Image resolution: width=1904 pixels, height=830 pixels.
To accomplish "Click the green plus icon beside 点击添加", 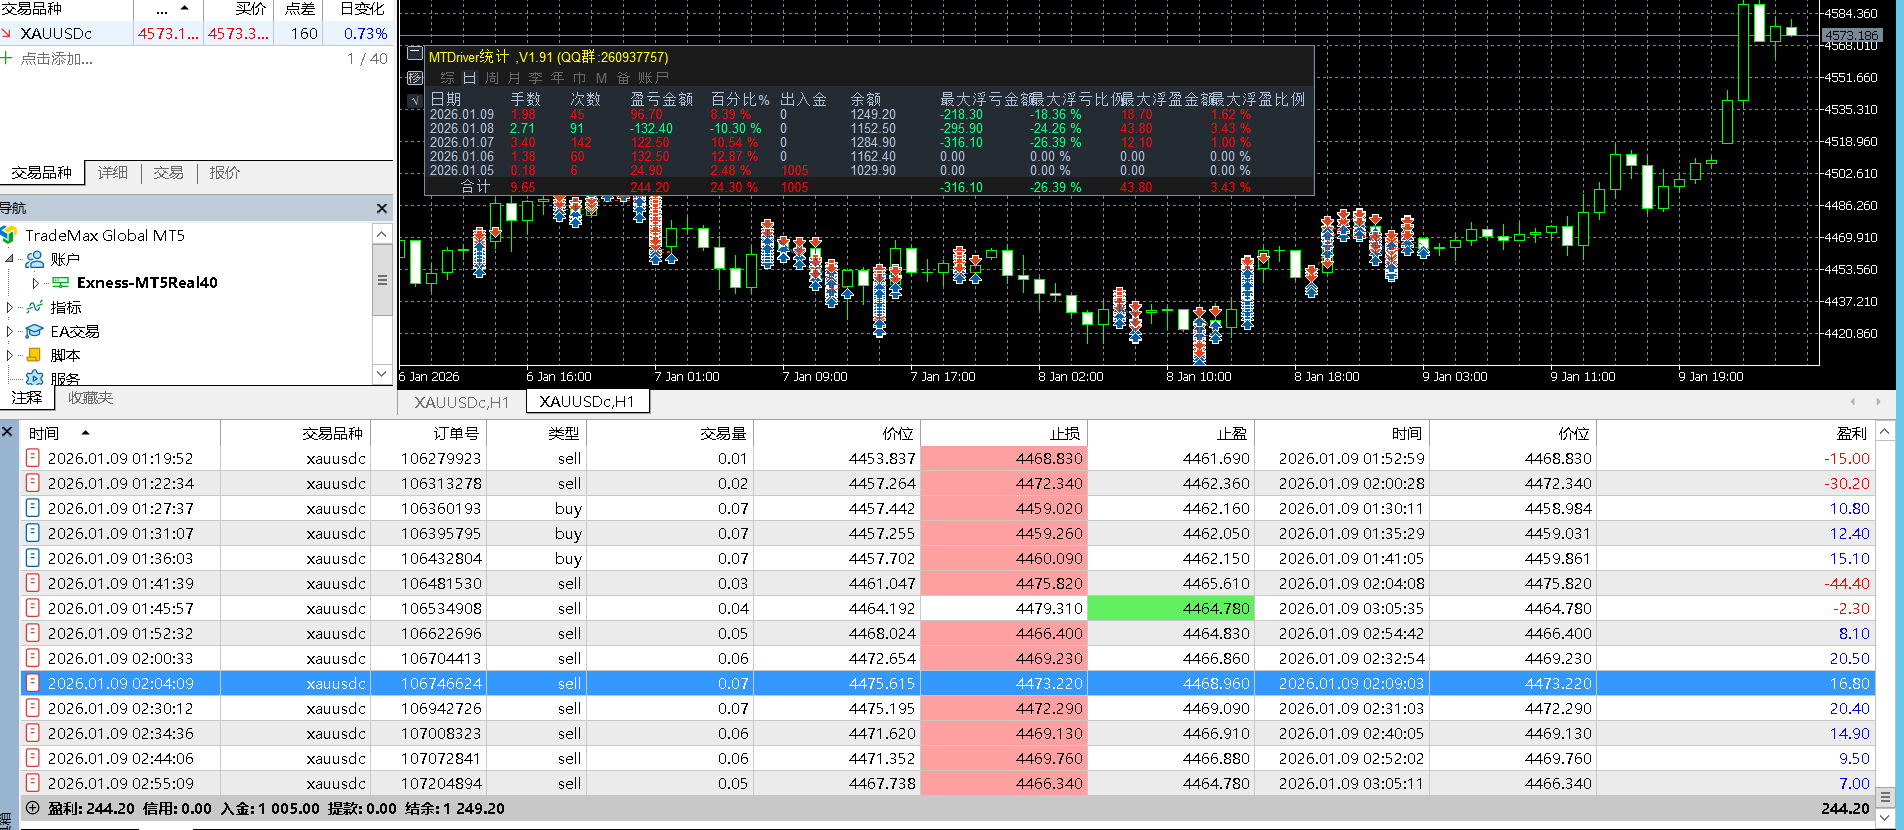I will click(6, 58).
